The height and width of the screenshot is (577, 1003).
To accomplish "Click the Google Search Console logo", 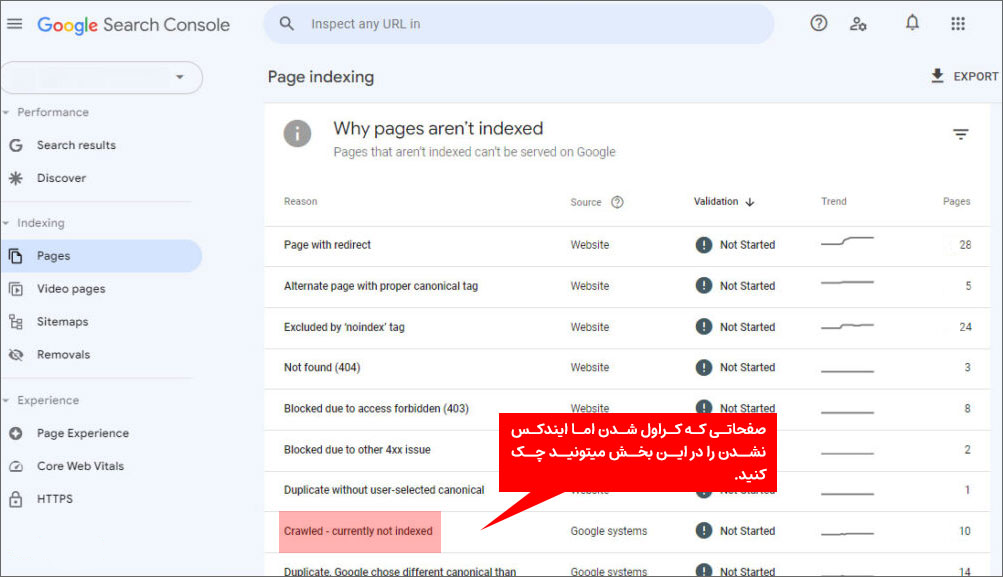I will pos(134,25).
